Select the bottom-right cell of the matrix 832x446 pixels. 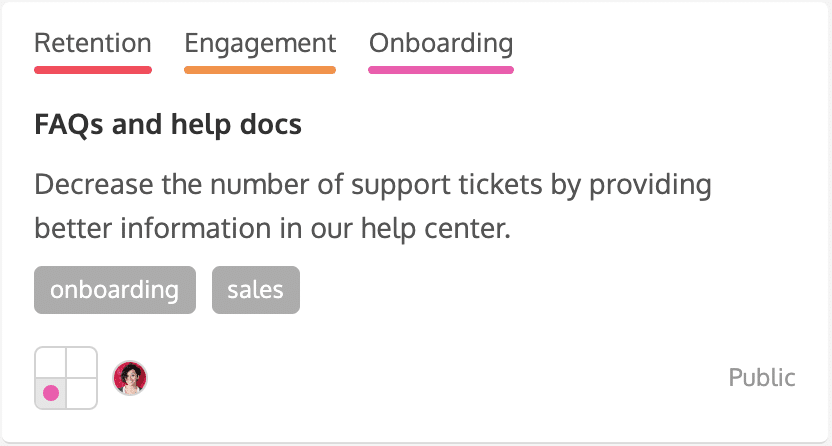pos(81,393)
